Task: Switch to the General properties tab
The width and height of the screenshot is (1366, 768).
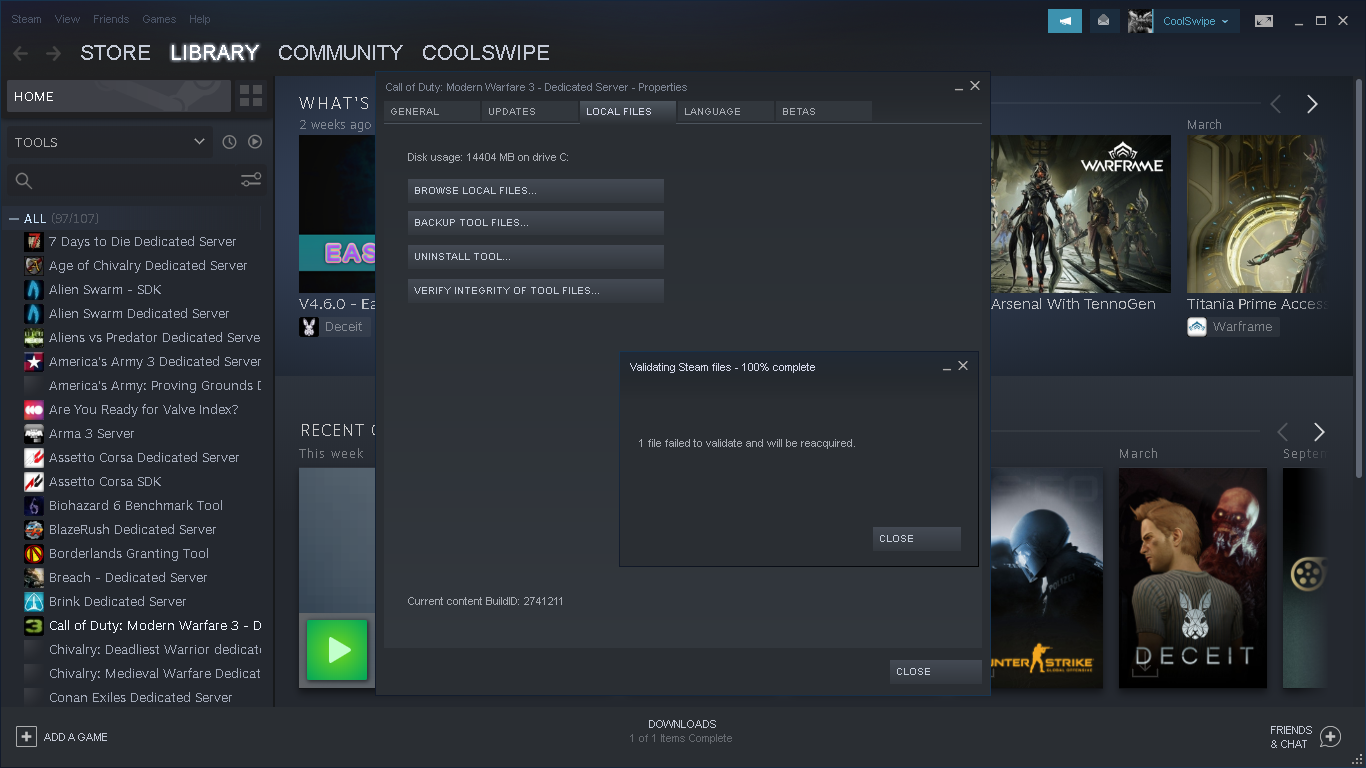Action: [432, 112]
